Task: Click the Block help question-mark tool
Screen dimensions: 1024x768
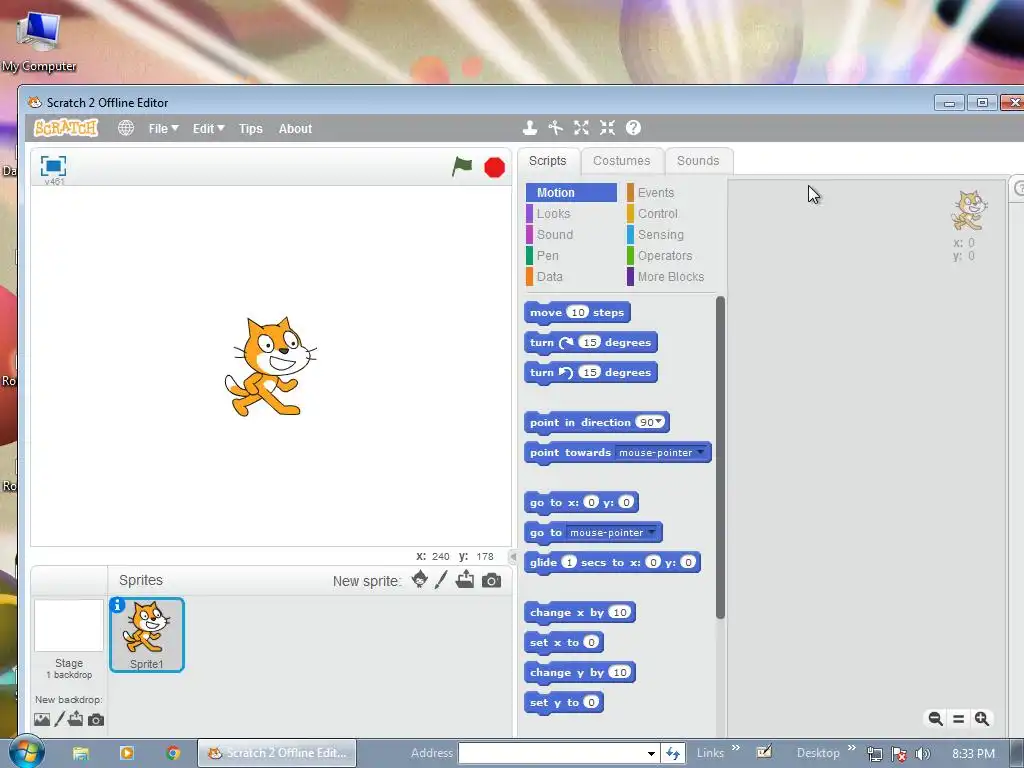Action: [633, 128]
